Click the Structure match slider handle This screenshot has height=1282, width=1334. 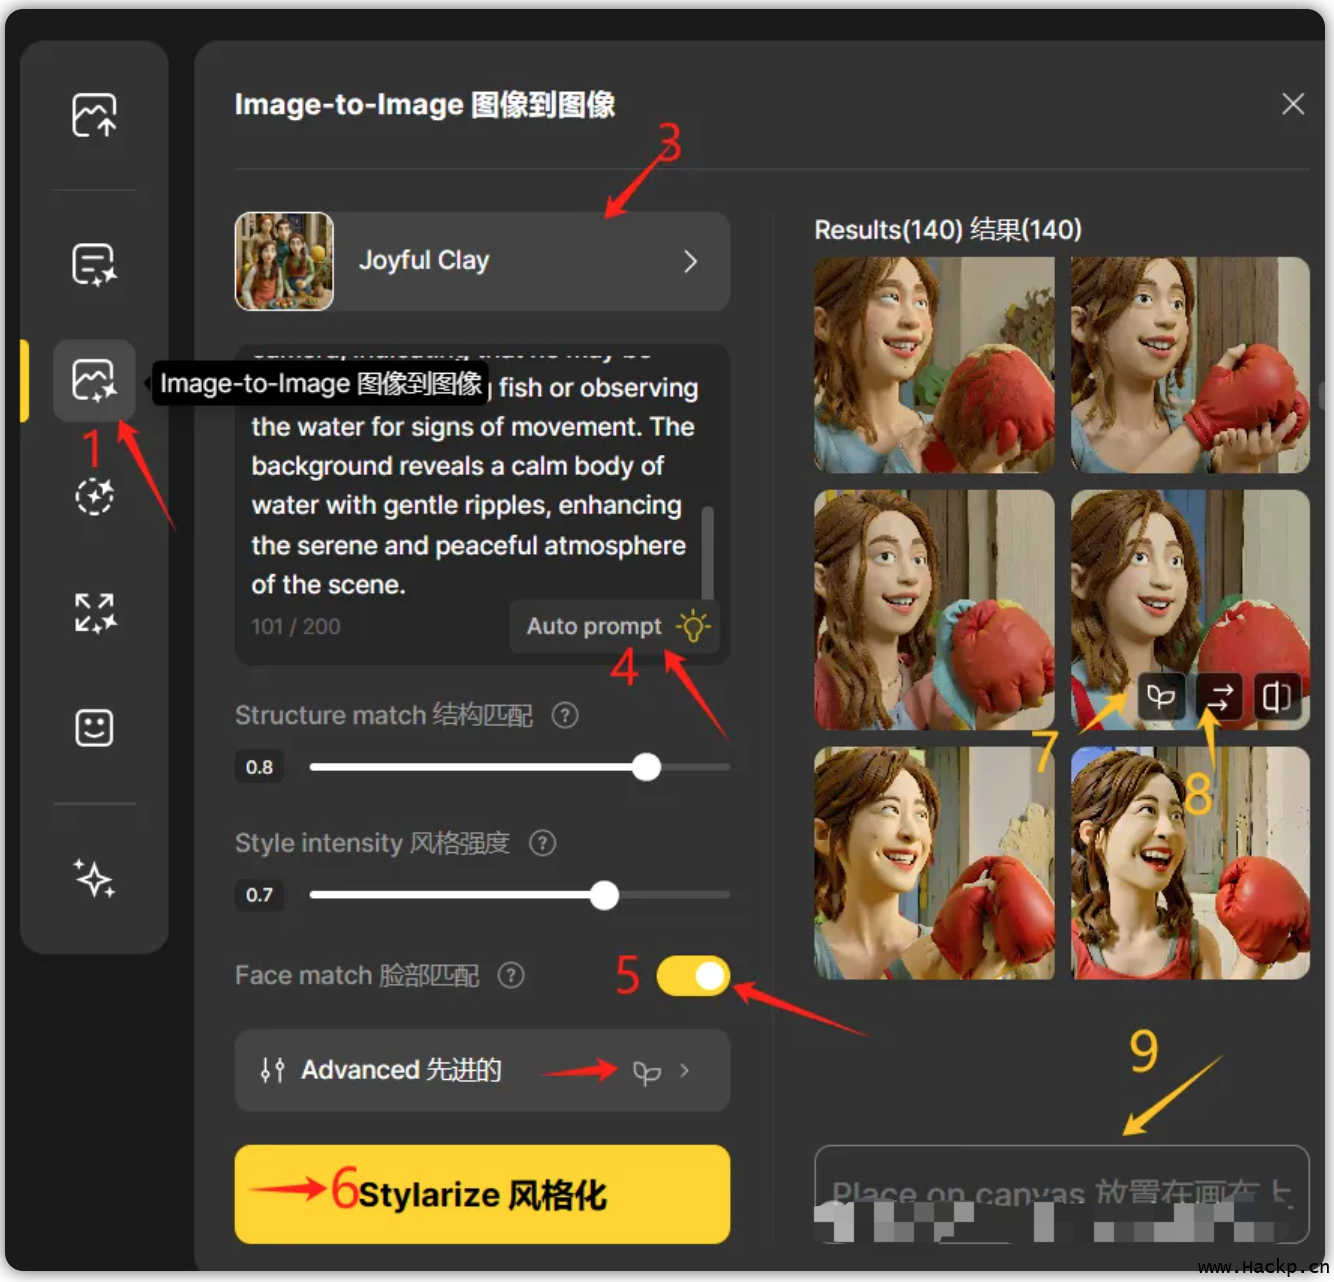[x=647, y=767]
